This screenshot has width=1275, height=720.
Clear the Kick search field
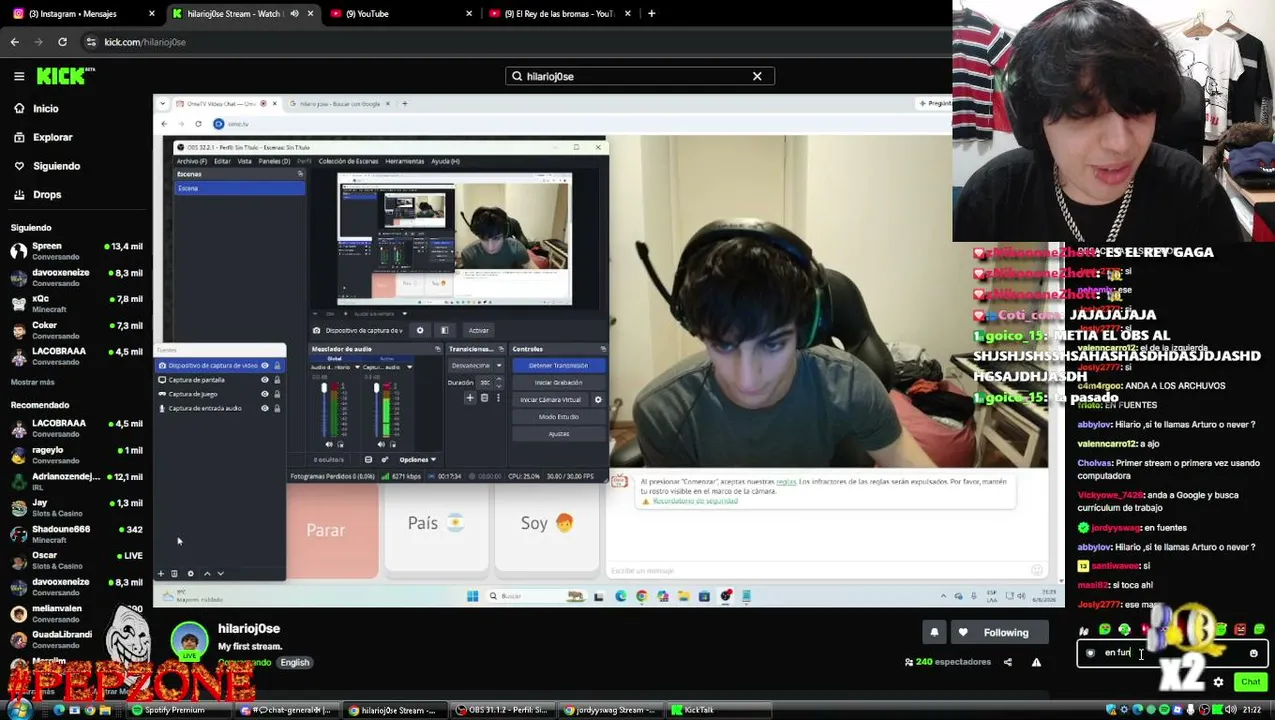757,76
